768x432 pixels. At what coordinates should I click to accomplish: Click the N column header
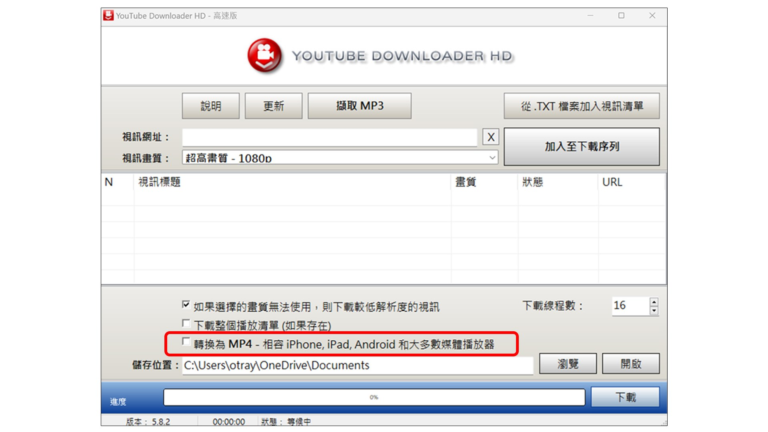coord(118,182)
